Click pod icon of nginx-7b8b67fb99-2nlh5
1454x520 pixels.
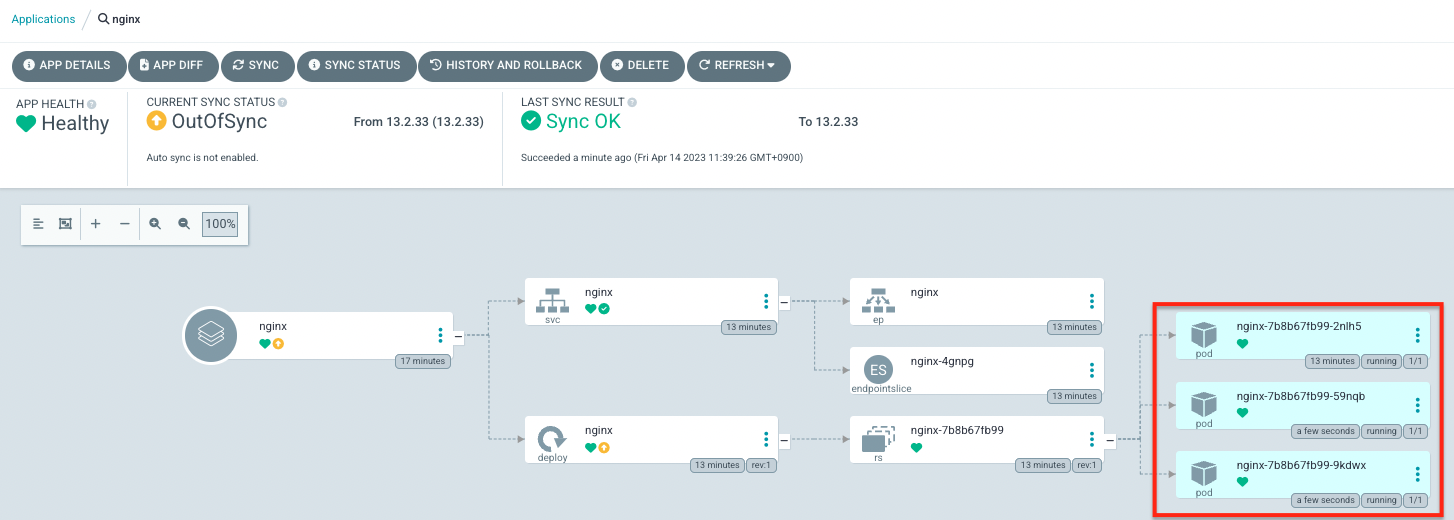tap(1204, 335)
